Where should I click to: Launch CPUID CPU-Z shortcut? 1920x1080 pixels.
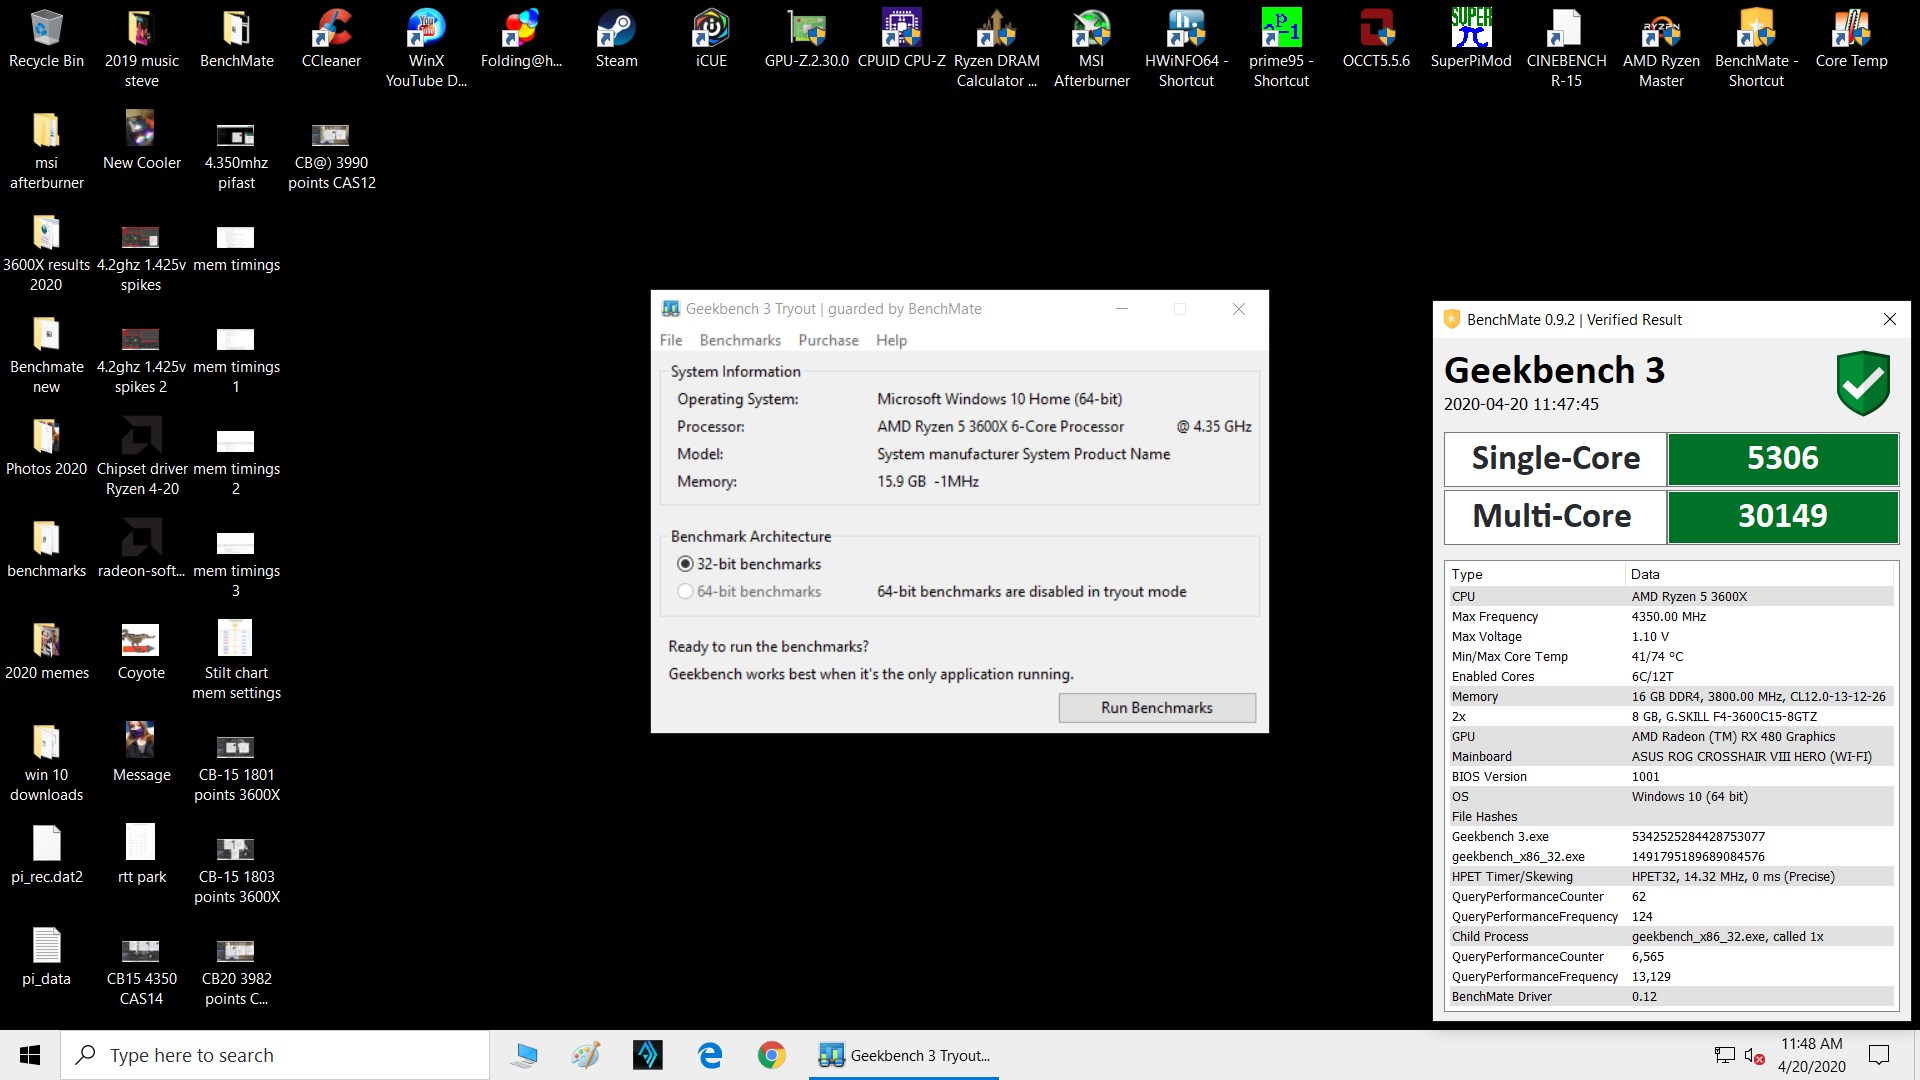(901, 38)
